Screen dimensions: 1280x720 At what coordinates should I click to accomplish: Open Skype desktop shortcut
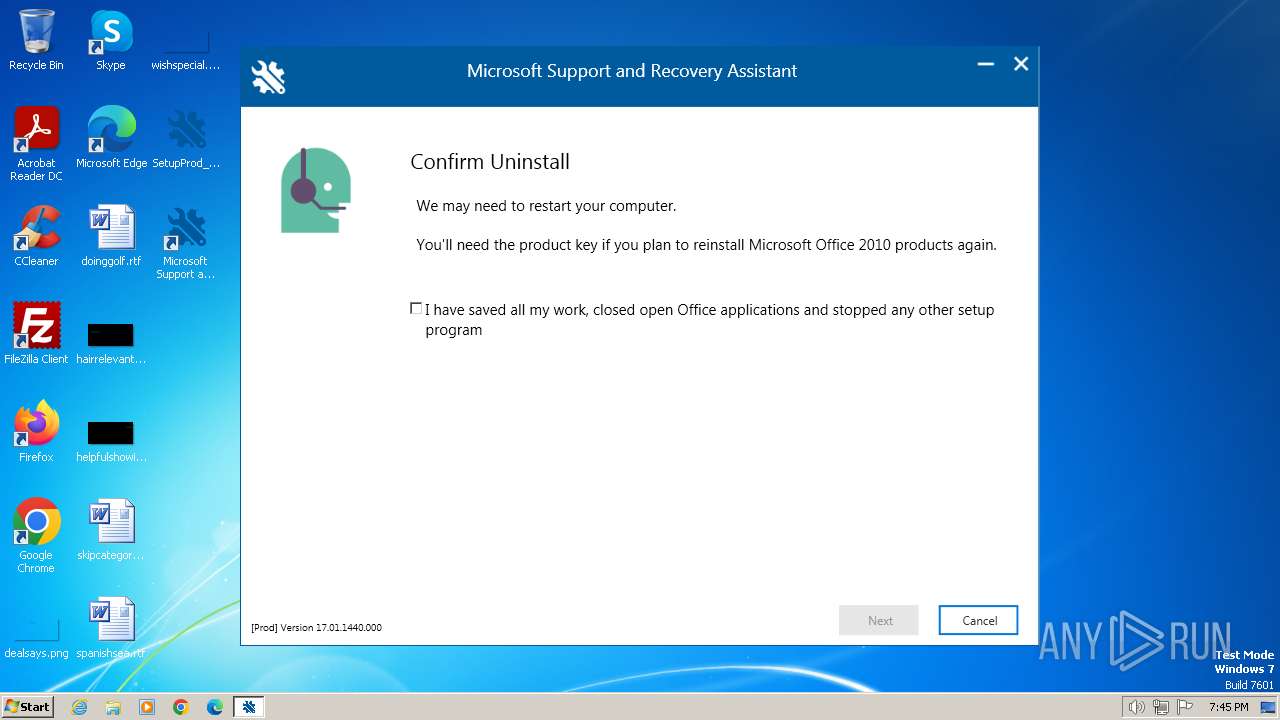click(111, 40)
